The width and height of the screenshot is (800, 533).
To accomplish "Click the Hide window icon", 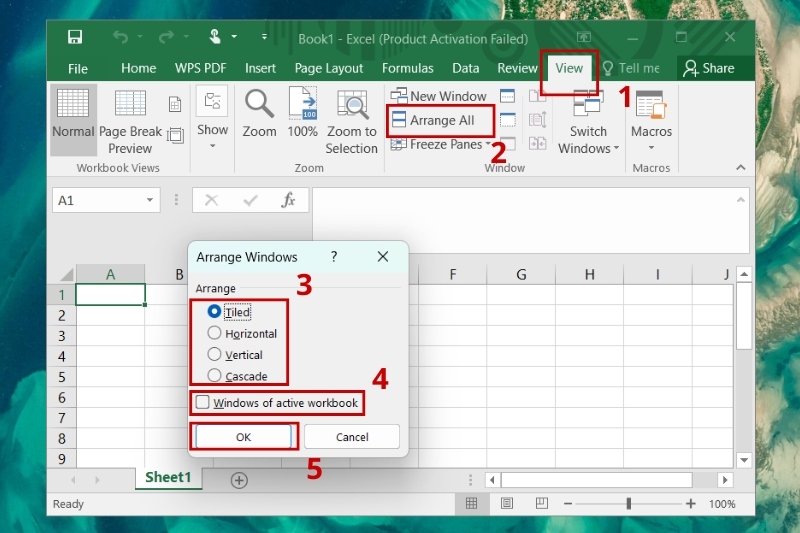I will click(507, 120).
